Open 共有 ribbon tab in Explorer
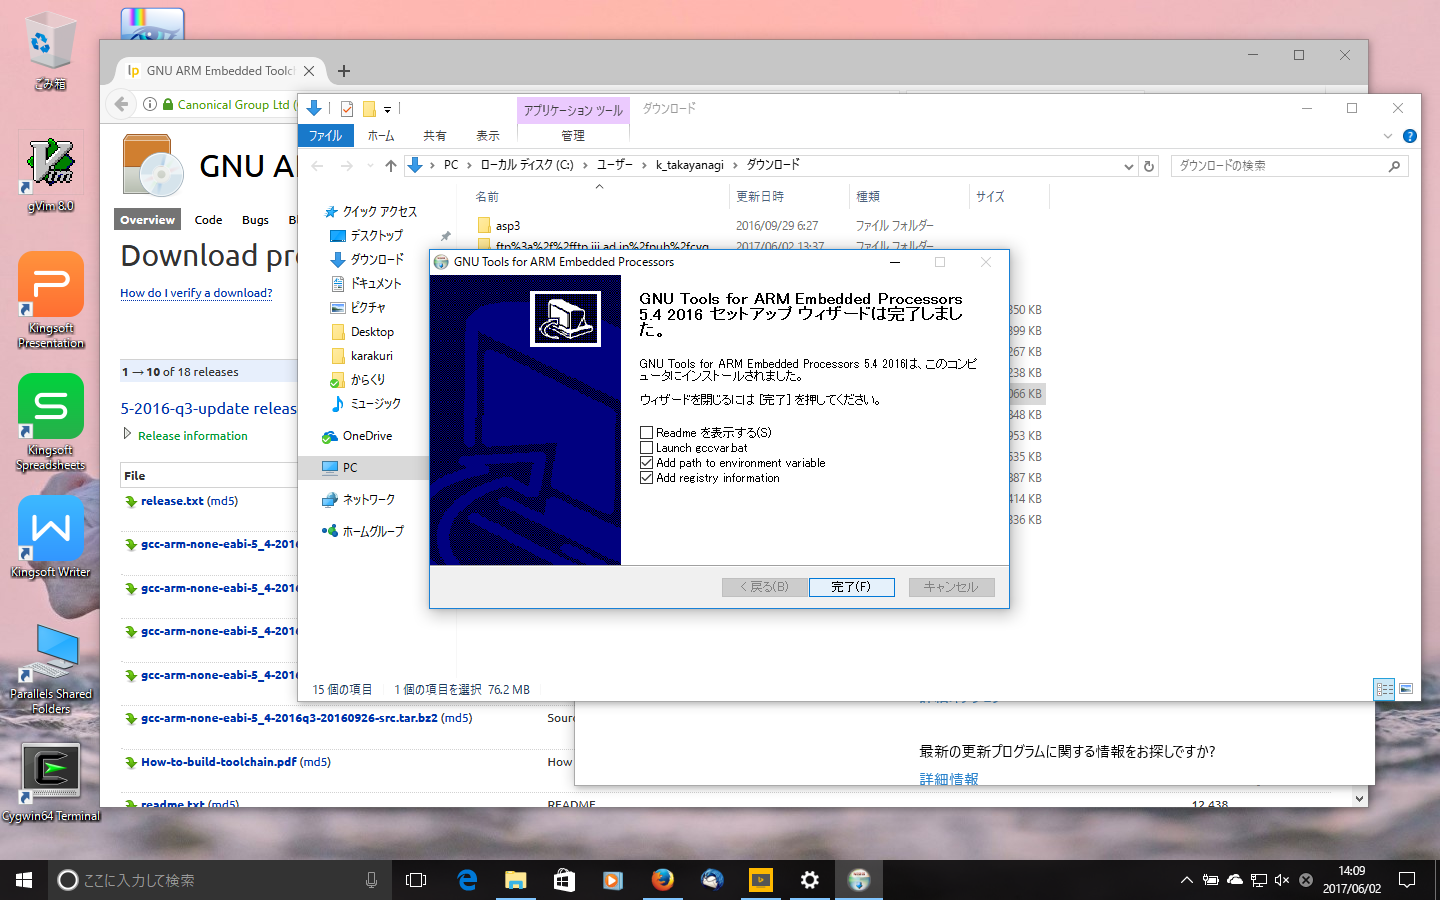Viewport: 1440px width, 900px height. [x=434, y=136]
